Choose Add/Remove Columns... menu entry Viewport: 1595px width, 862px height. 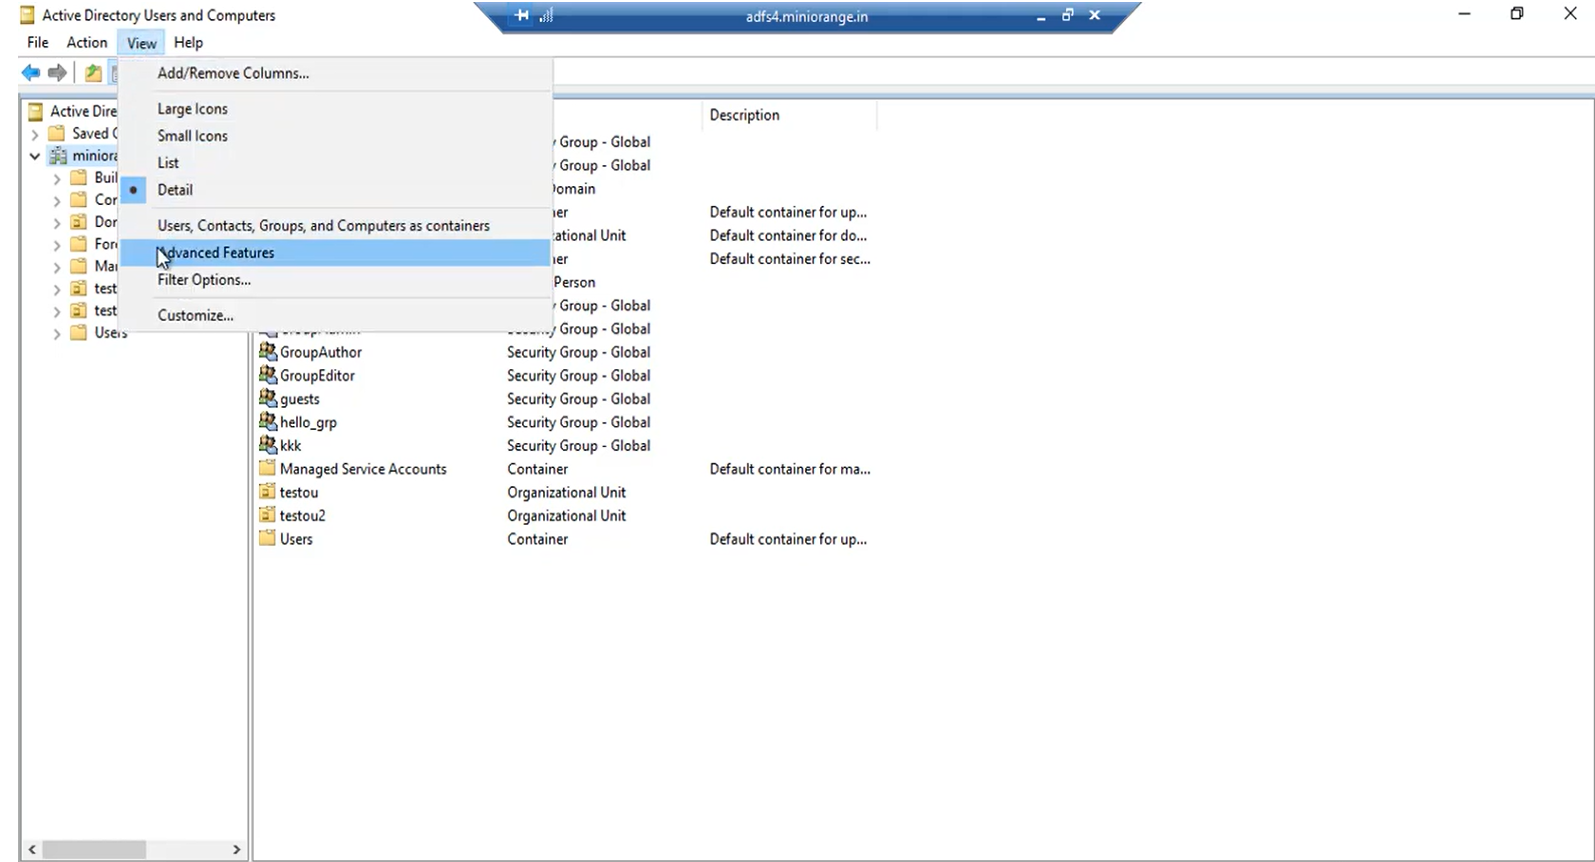(335, 73)
